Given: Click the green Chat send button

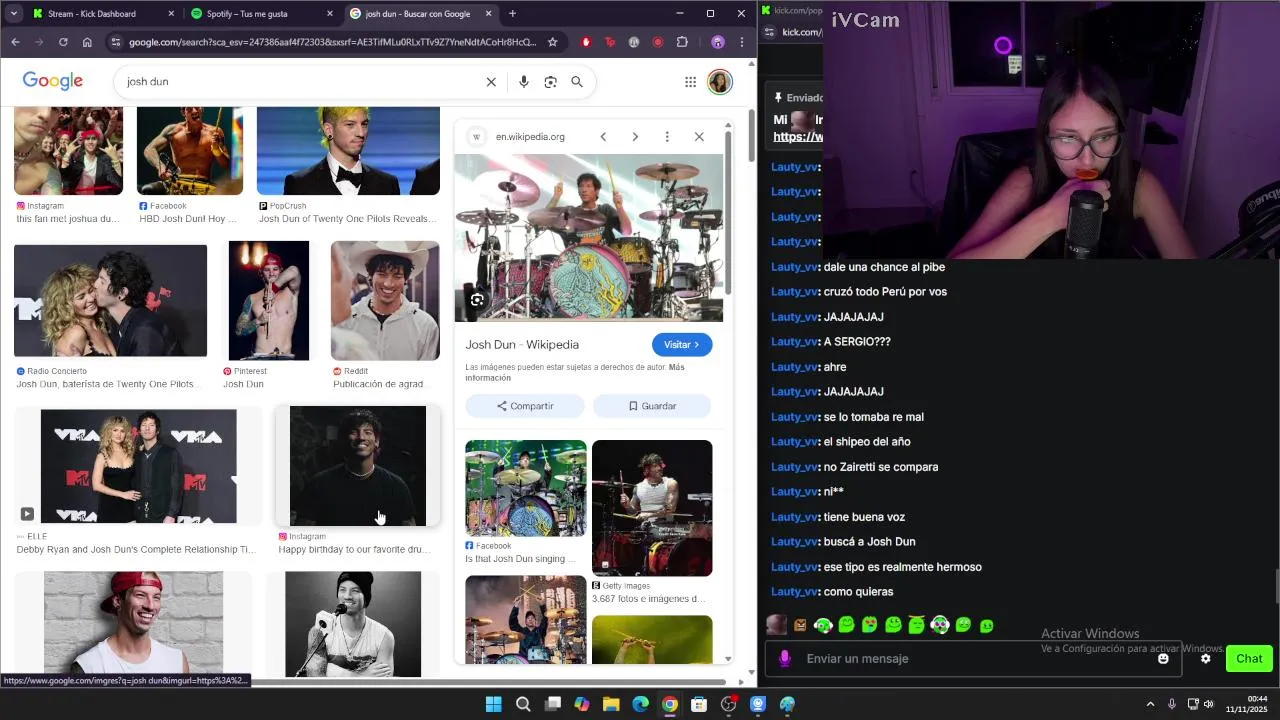Looking at the screenshot, I should pos(1249,659).
